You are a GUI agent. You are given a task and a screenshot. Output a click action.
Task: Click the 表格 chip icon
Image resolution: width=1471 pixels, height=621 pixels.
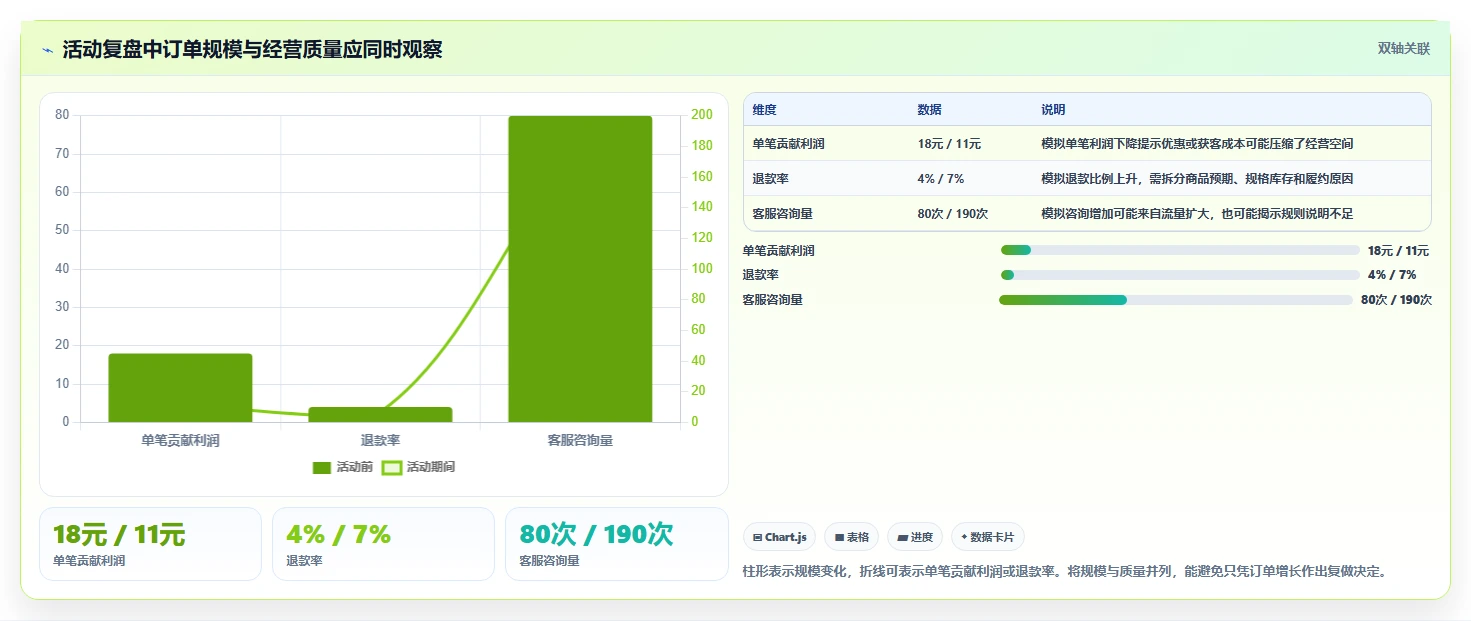coord(839,538)
